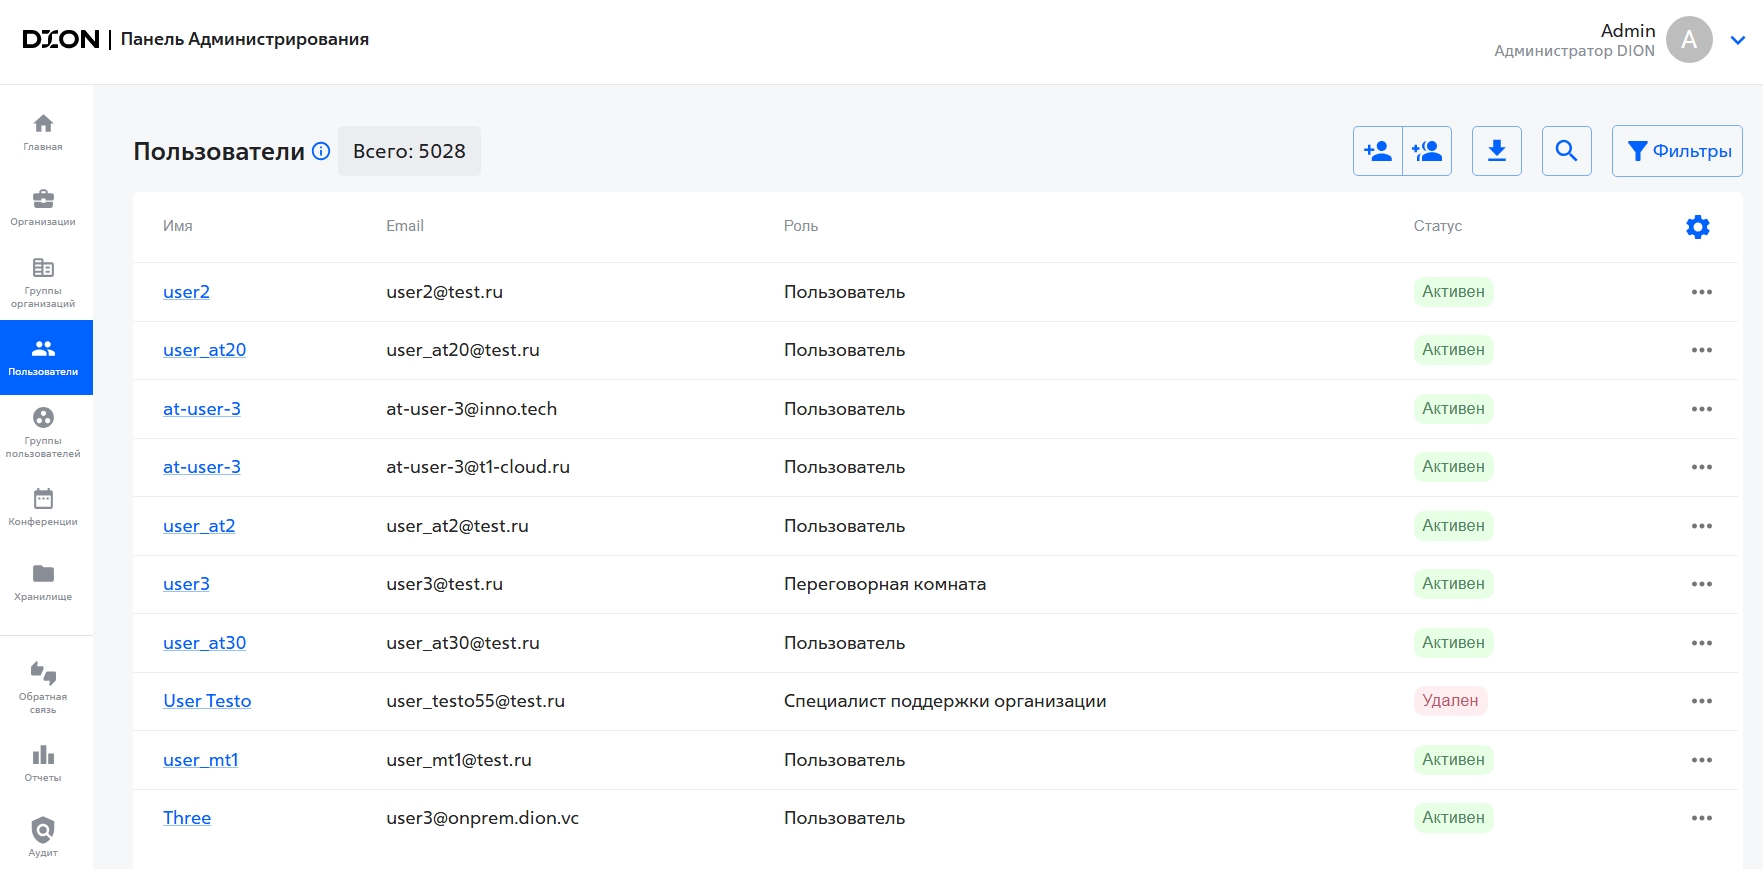Open Группы организаций section
The height and width of the screenshot is (869, 1763).
(43, 283)
